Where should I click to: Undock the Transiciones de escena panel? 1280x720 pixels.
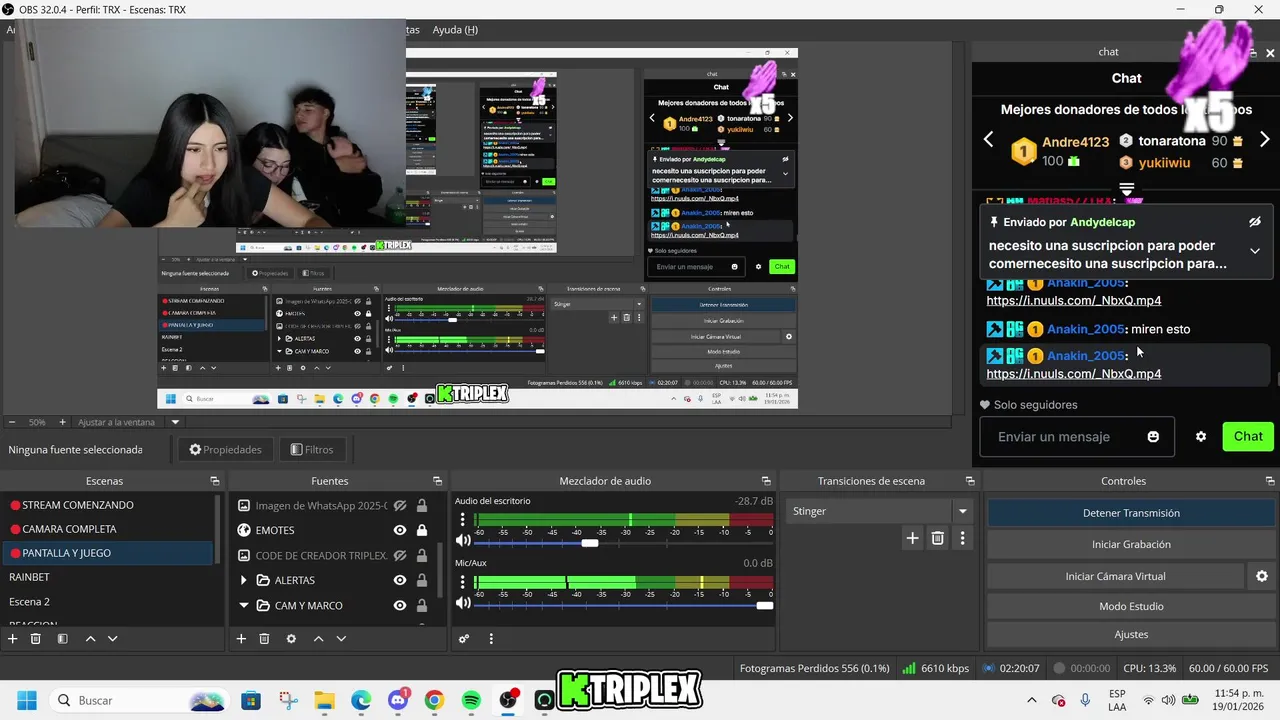[x=970, y=481]
